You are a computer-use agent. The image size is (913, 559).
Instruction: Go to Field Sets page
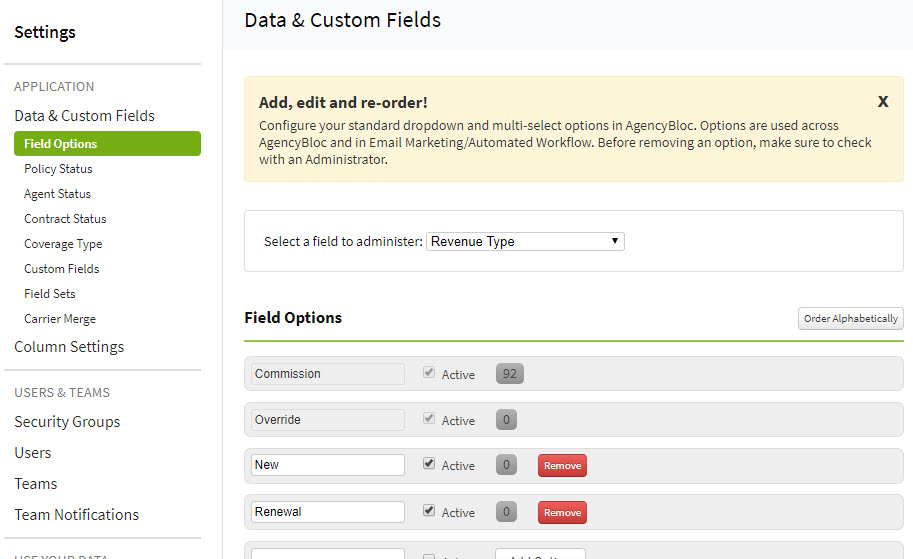tap(49, 294)
